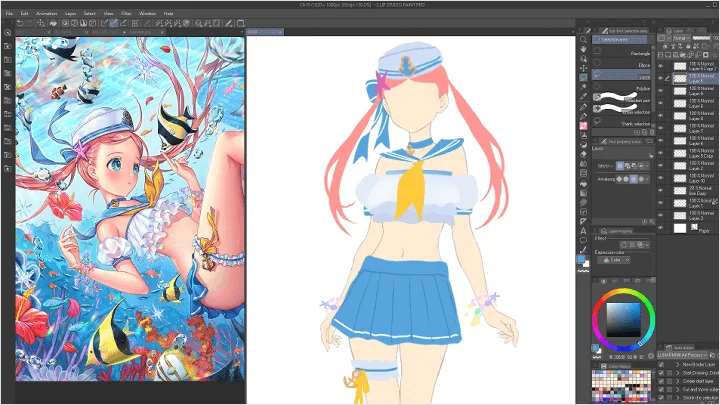The width and height of the screenshot is (720, 405).
Task: Select the Hand move tool
Action: click(x=583, y=49)
